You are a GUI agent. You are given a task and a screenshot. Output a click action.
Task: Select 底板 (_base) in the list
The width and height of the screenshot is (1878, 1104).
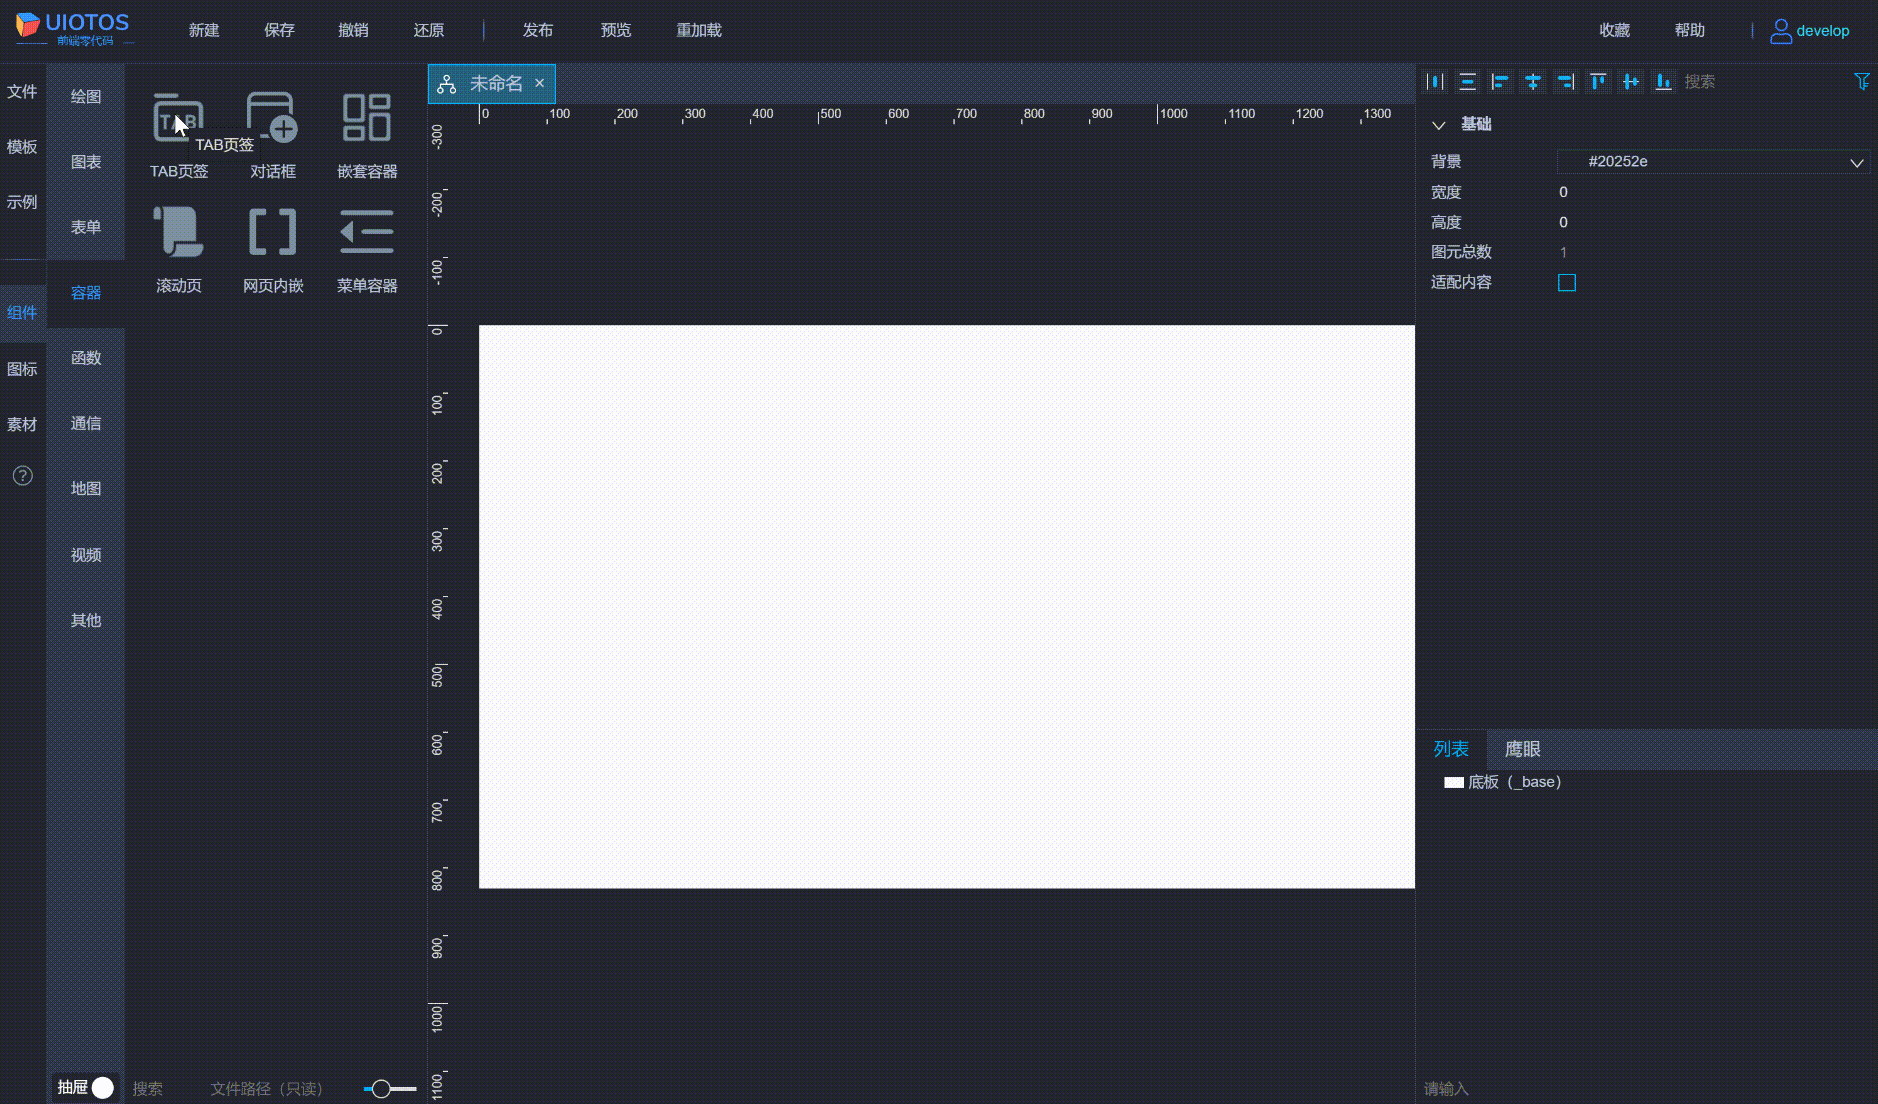(1513, 782)
